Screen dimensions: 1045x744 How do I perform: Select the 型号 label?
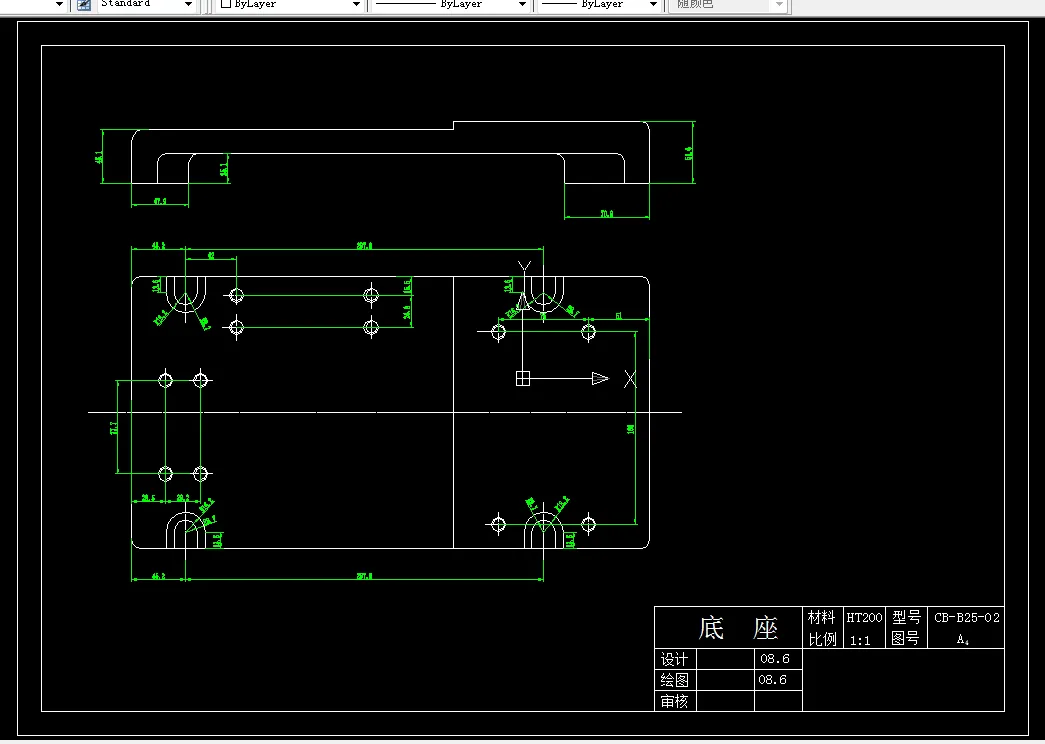coord(906,617)
